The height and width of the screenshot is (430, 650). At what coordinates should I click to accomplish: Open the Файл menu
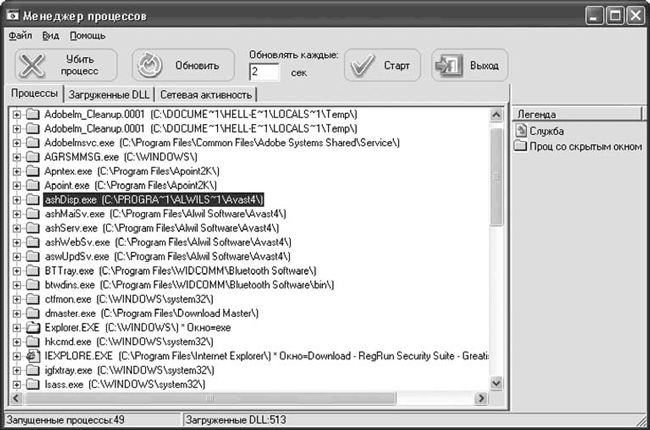pos(20,36)
